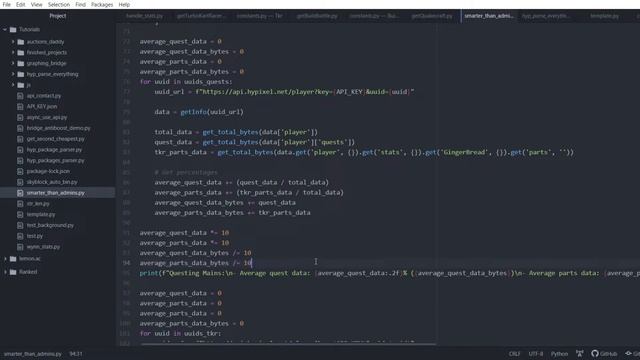Click the Ranked folder icon
This screenshot has height=360, width=640.
click(13, 272)
